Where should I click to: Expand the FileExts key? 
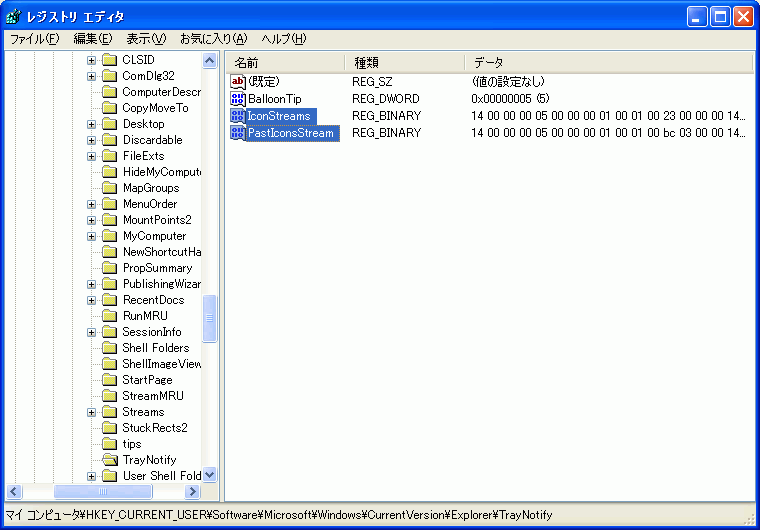coord(91,156)
